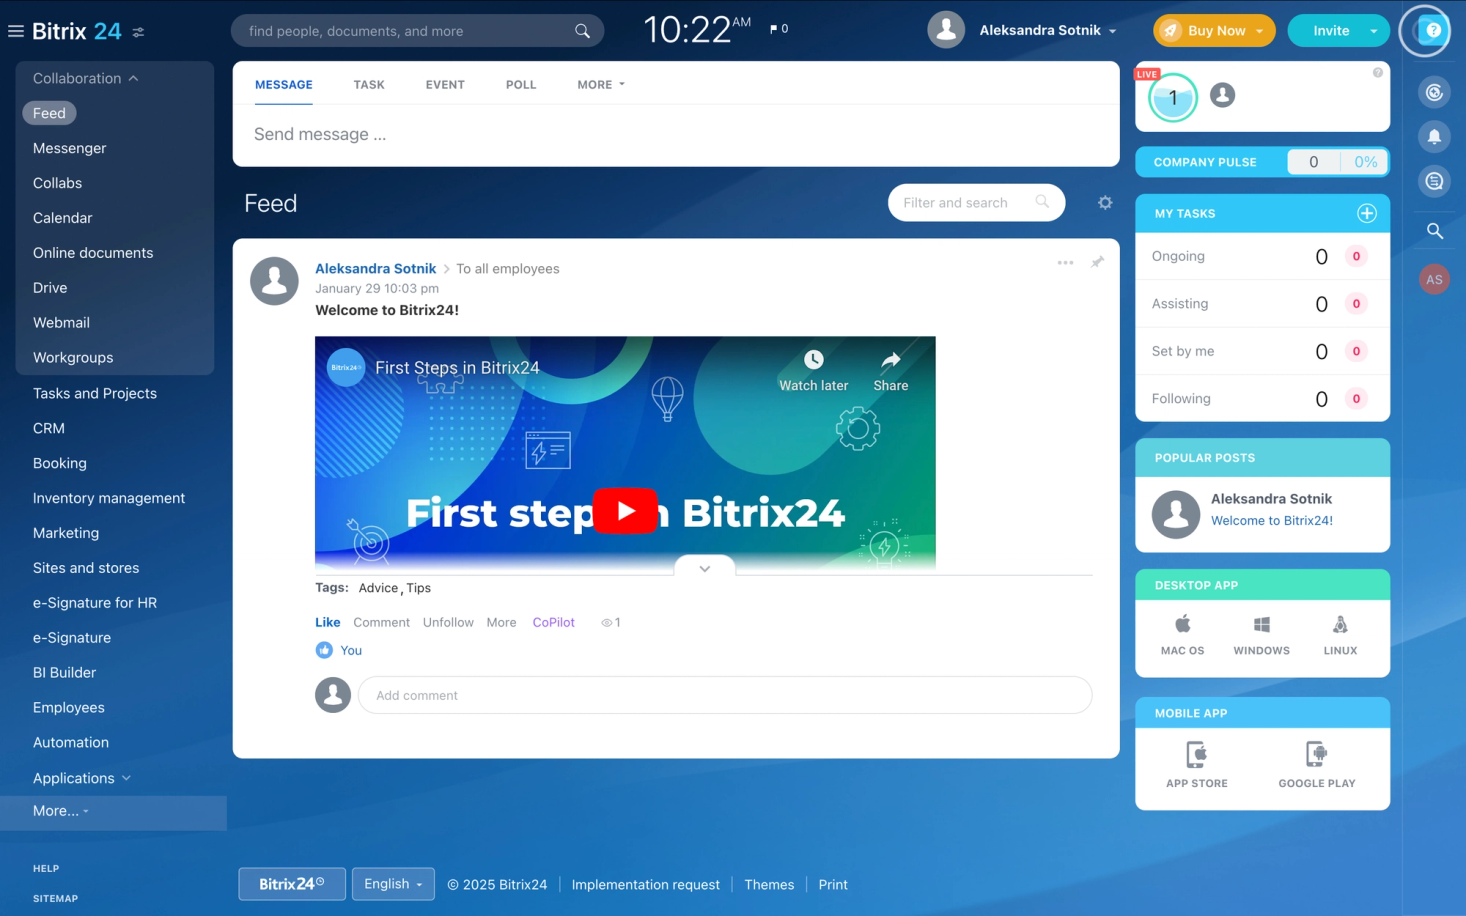The width and height of the screenshot is (1466, 916).
Task: Click the blue thumbs-up reaction icon
Action: point(324,650)
